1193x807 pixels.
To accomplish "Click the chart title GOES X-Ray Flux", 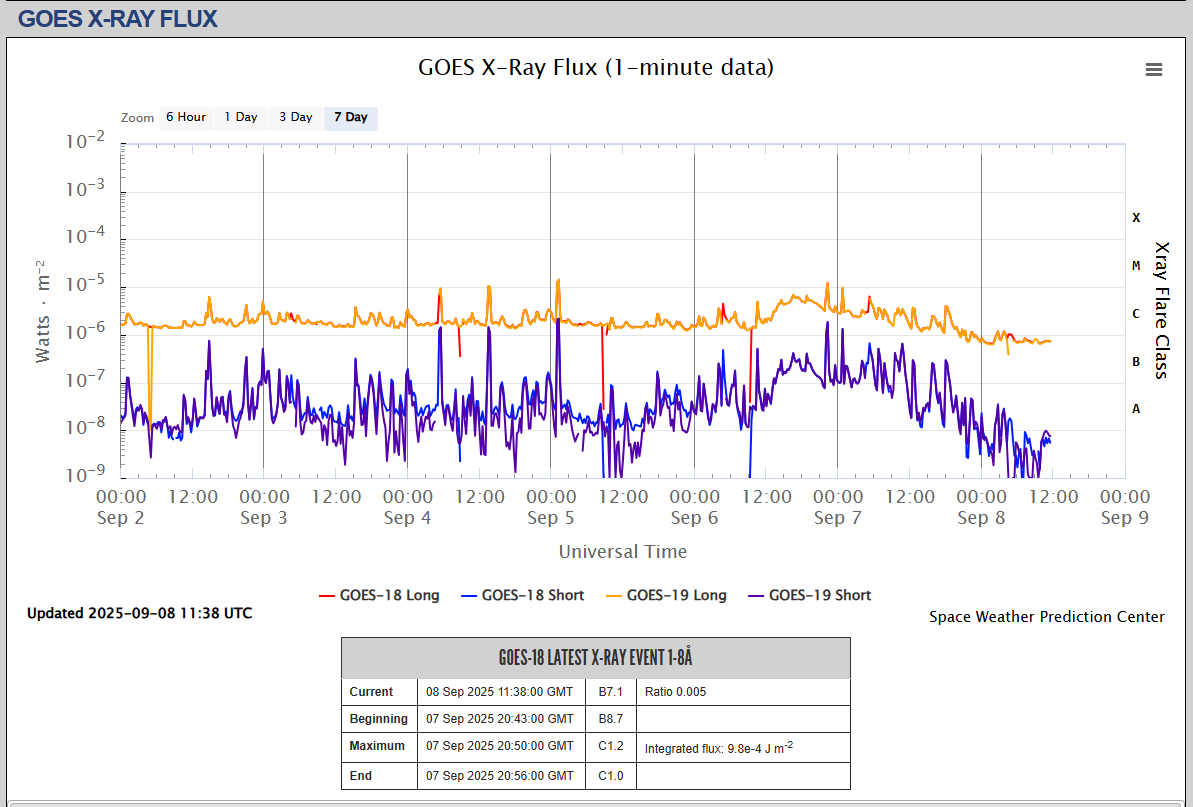I will [595, 68].
